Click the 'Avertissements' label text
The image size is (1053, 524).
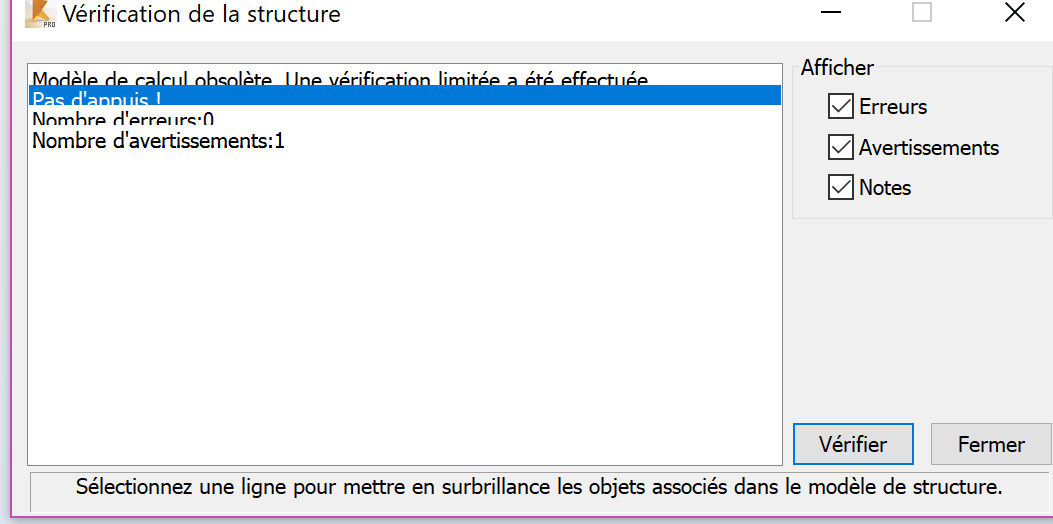tap(929, 147)
